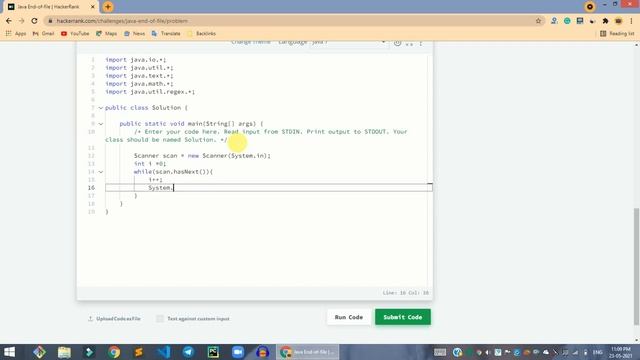Launch Google Chrome from the taskbar

pos(114,352)
